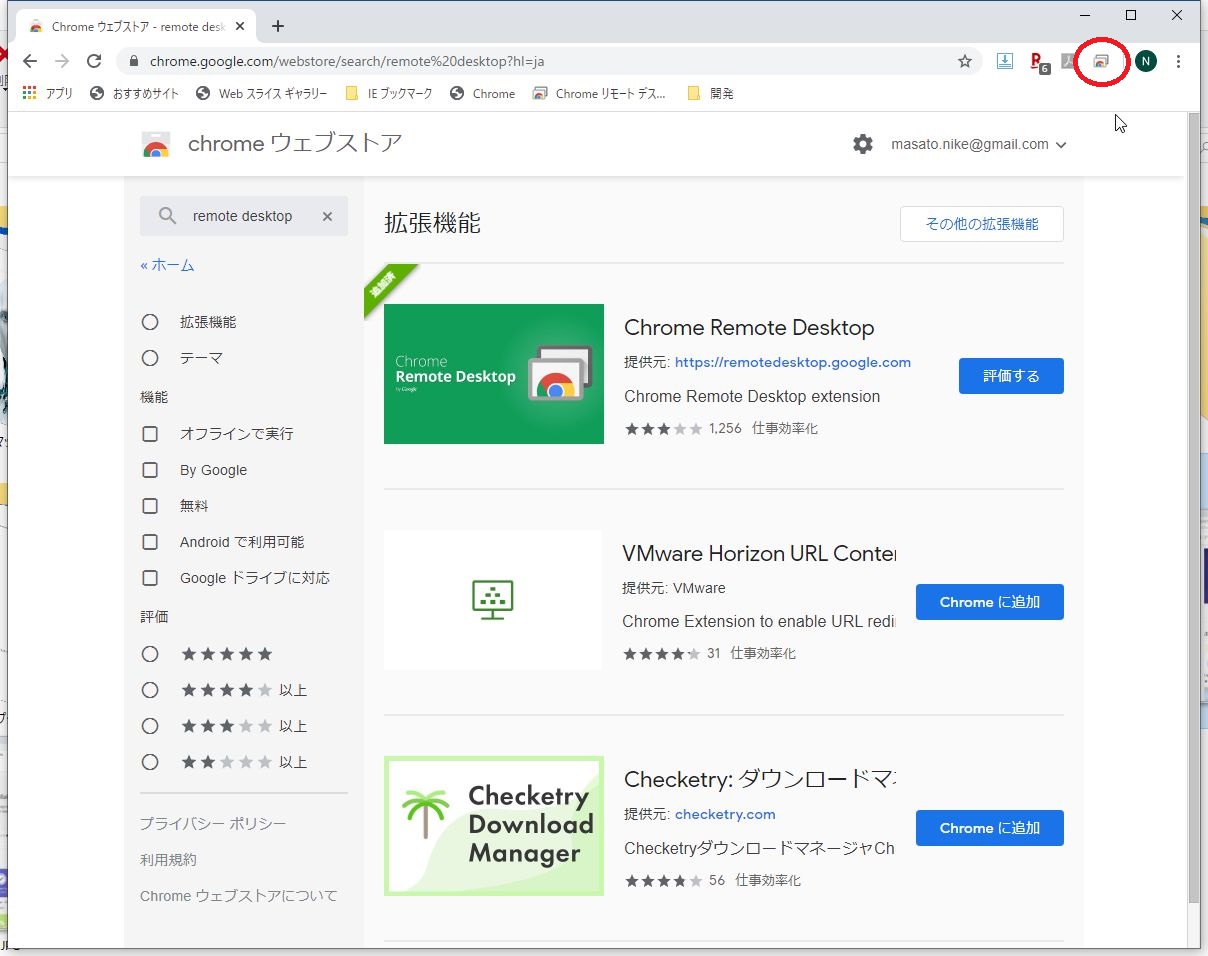Click the Checketry Download Manager thumbnail

point(494,826)
